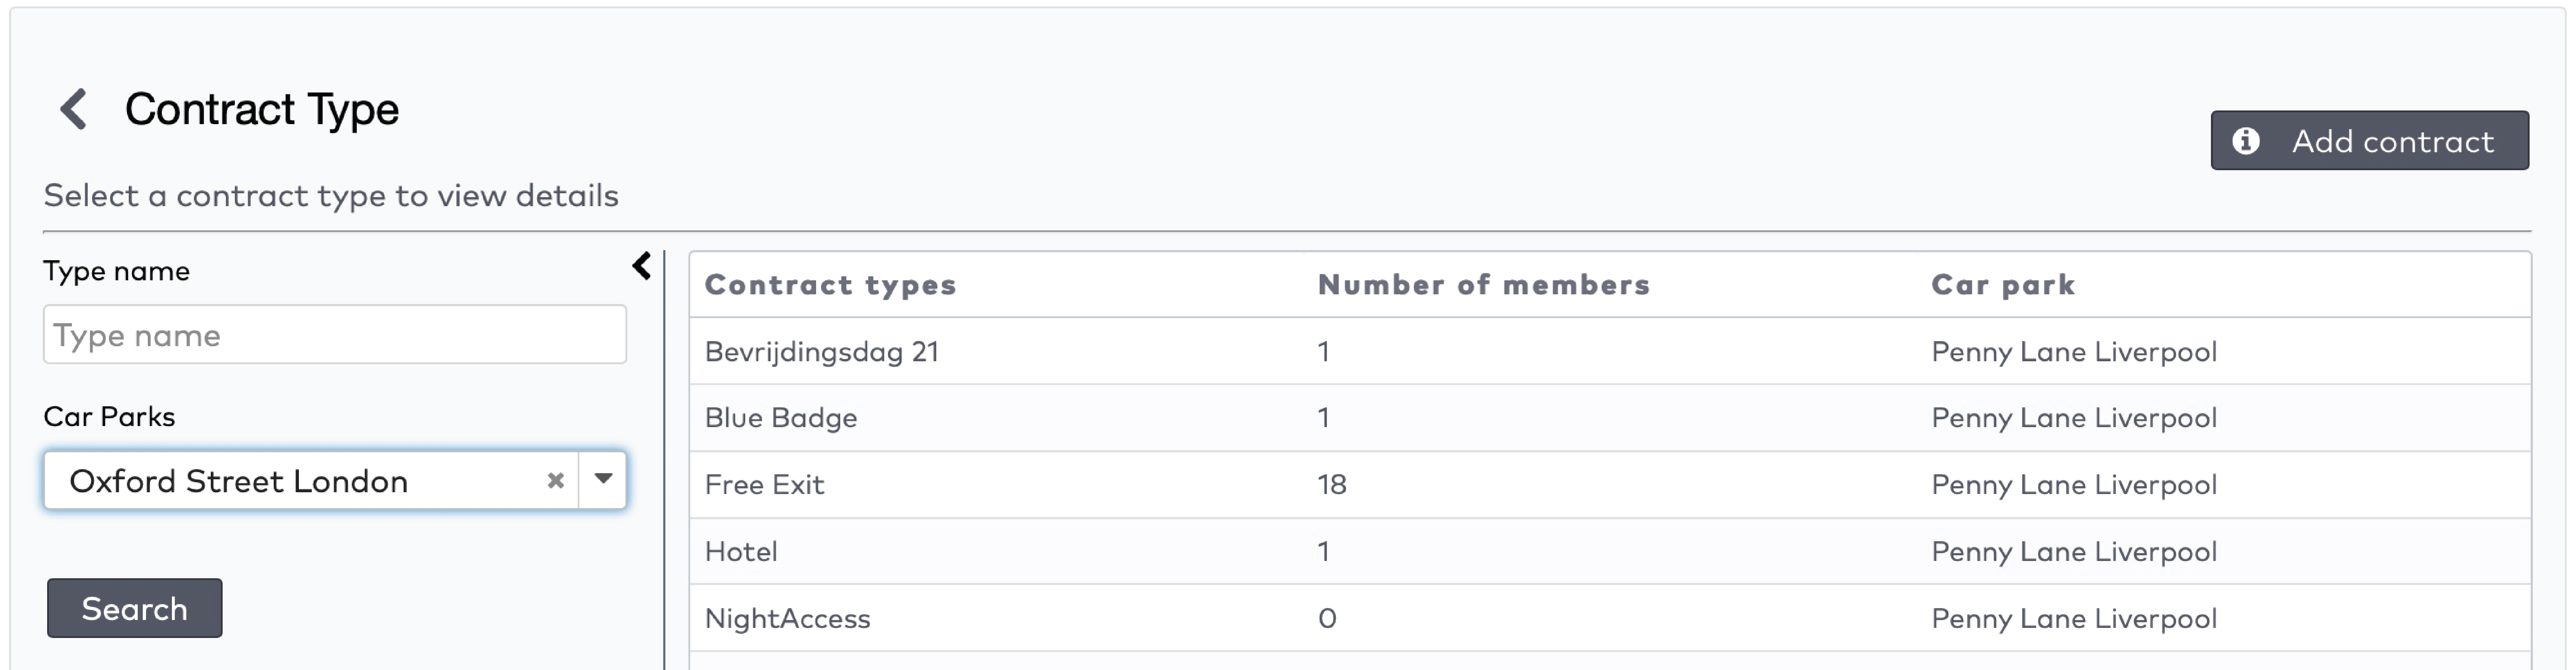
Task: Sort by the Number of members header
Action: click(1483, 285)
